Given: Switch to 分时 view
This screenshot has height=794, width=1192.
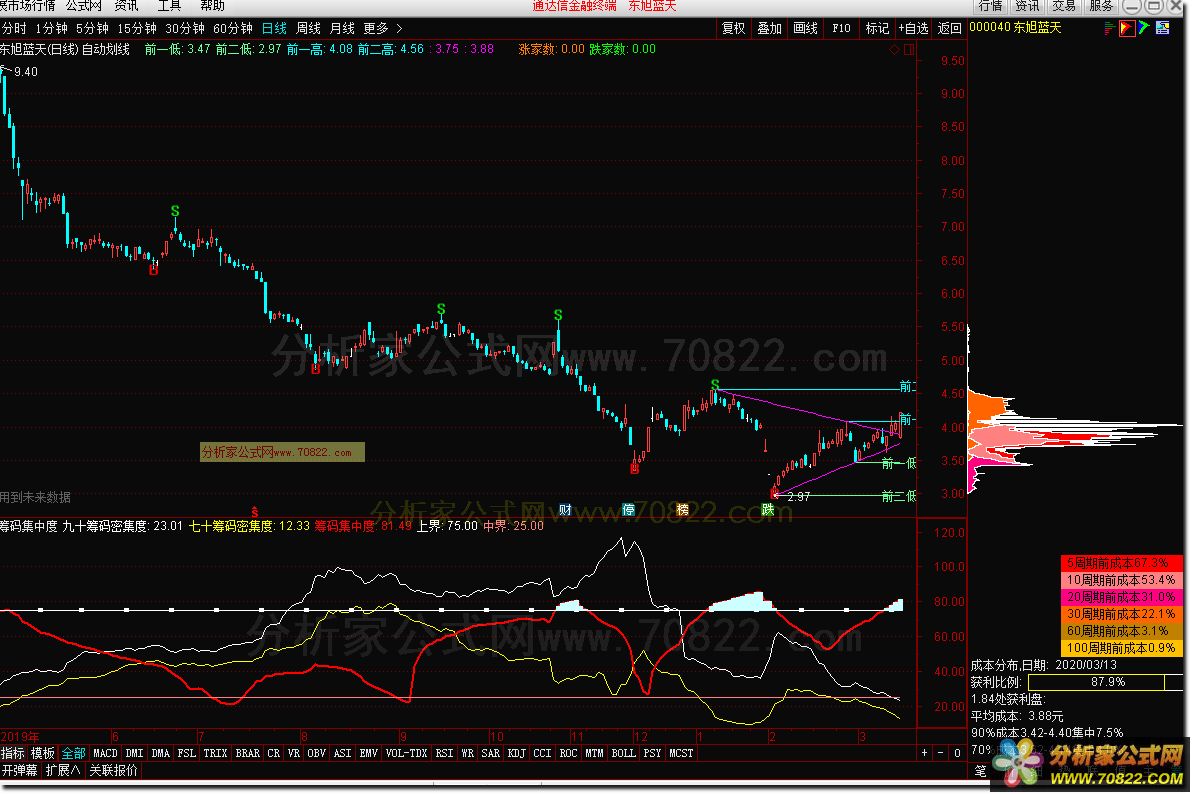Looking at the screenshot, I should pyautogui.click(x=14, y=28).
